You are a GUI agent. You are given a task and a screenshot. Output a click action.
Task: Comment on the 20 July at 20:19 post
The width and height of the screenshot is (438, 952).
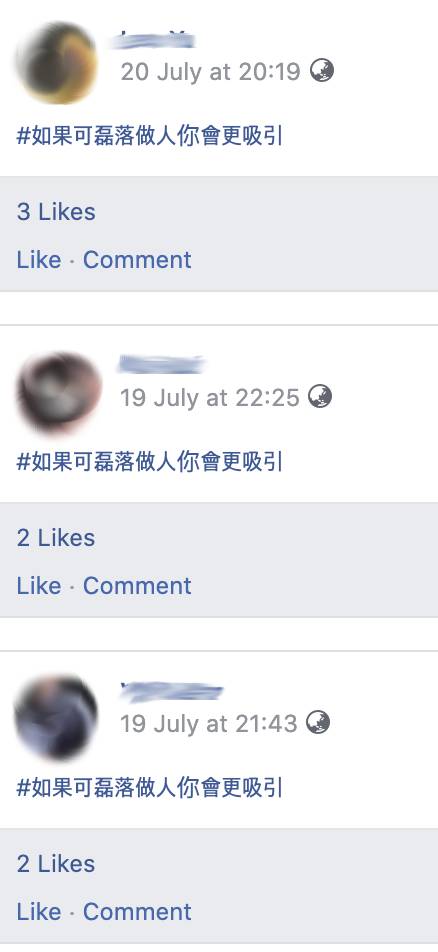pos(137,260)
